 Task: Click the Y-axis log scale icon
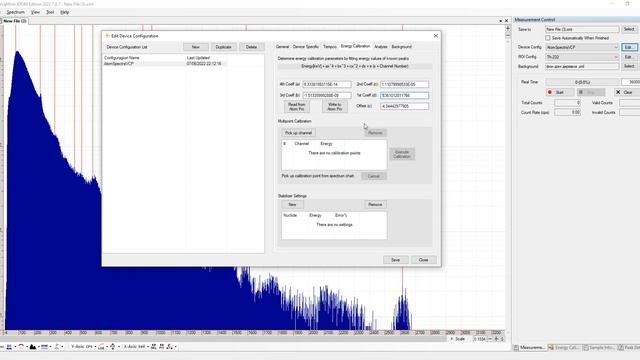pyautogui.click(x=101, y=347)
